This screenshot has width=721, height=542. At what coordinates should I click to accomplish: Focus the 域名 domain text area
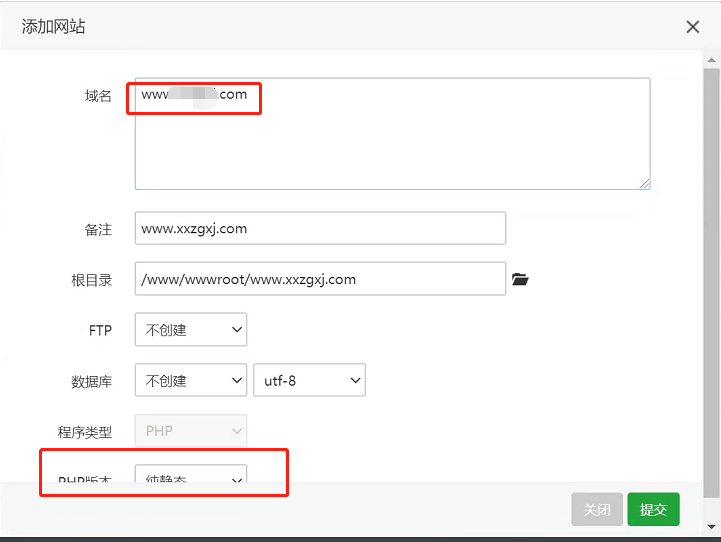(392, 140)
